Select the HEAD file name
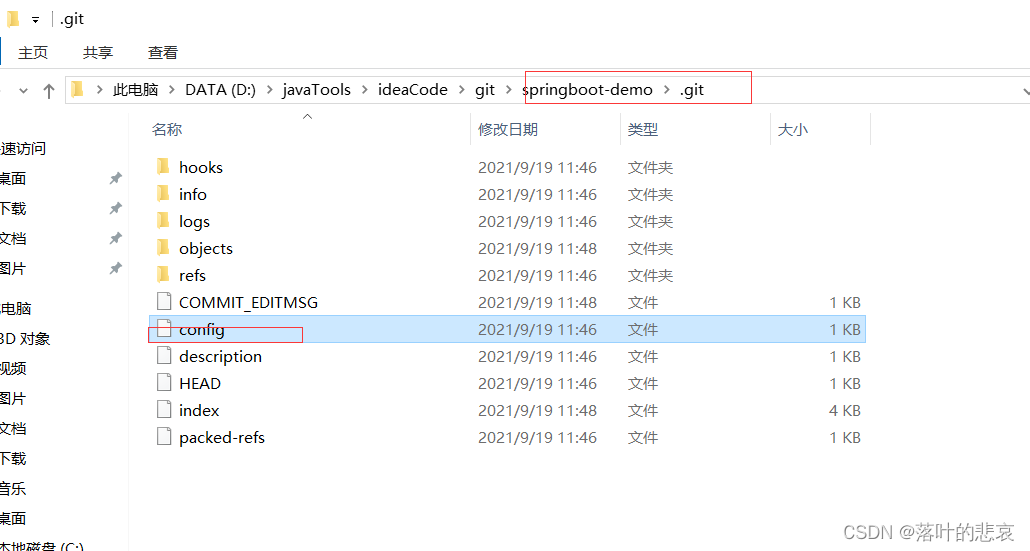 coord(200,384)
